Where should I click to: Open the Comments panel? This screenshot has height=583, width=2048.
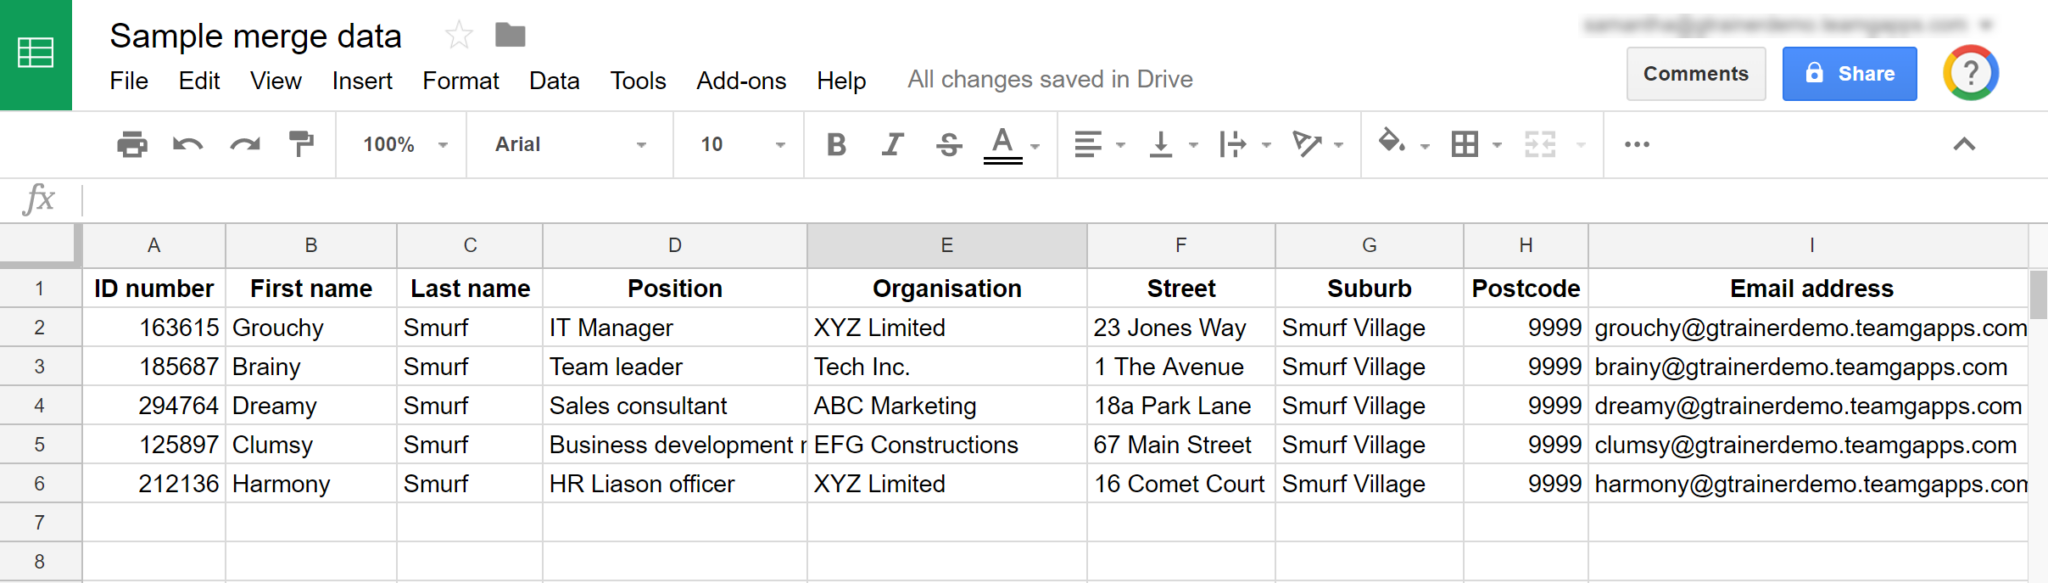(1695, 73)
